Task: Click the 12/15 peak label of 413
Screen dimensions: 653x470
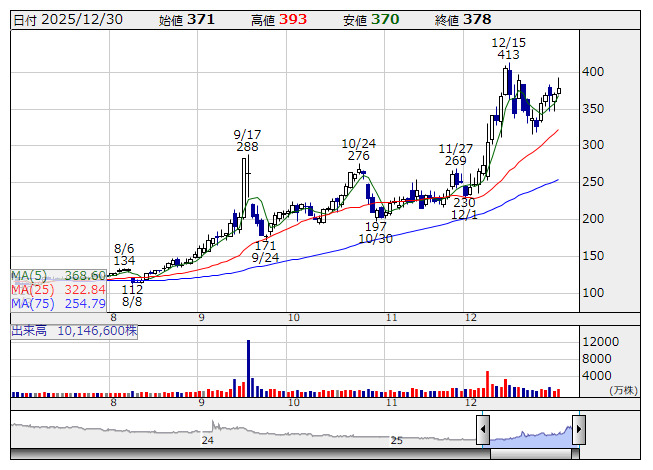Action: click(x=509, y=50)
